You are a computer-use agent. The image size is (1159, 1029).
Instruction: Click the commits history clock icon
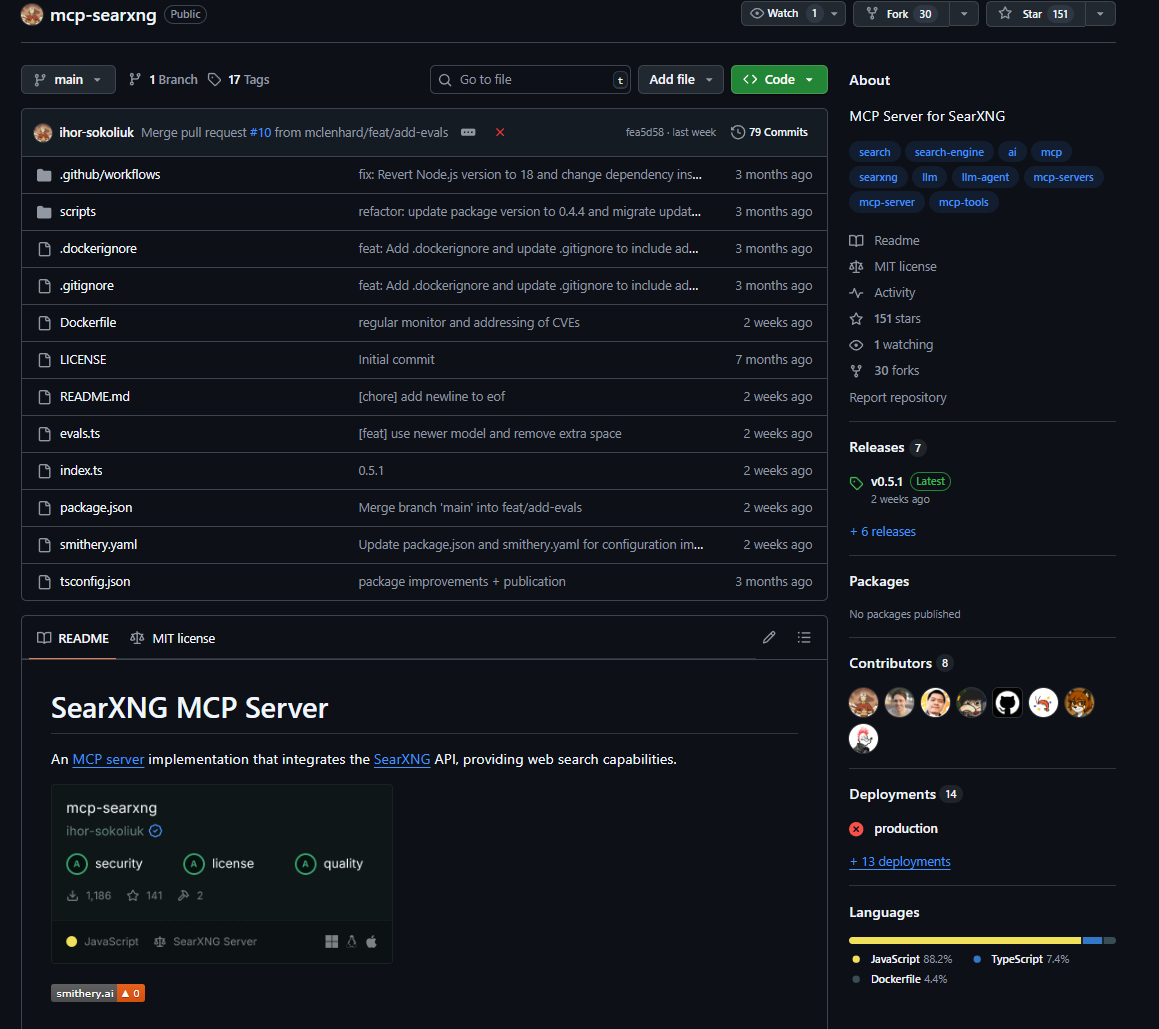coord(738,132)
